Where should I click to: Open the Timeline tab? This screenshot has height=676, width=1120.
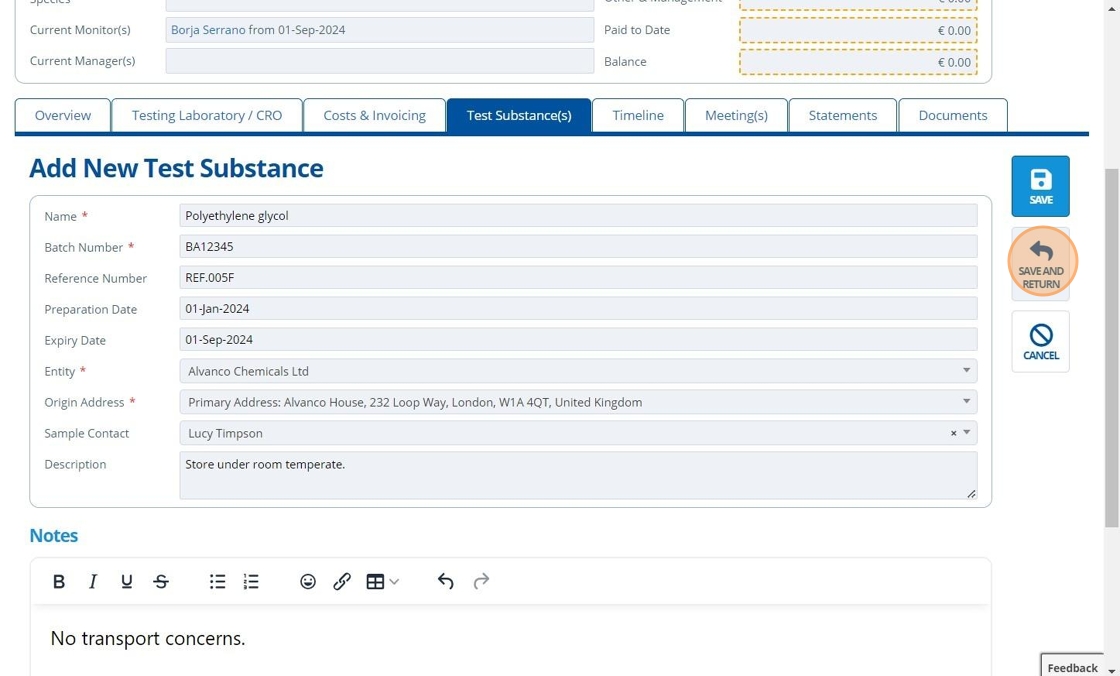[x=638, y=116]
